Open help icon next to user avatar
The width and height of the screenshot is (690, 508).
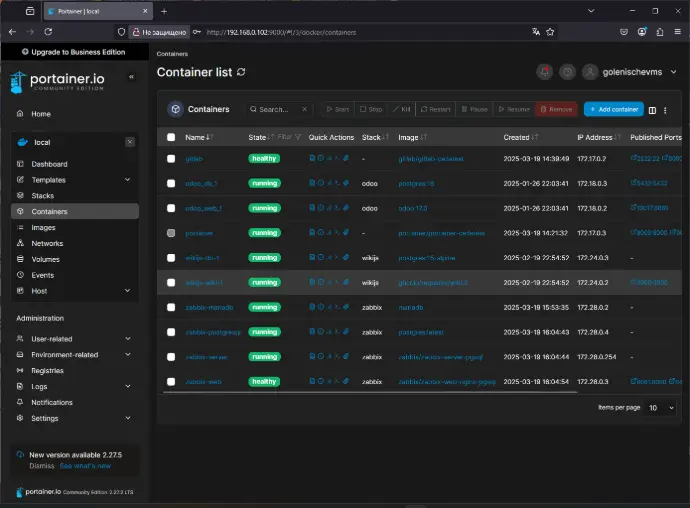(x=567, y=72)
